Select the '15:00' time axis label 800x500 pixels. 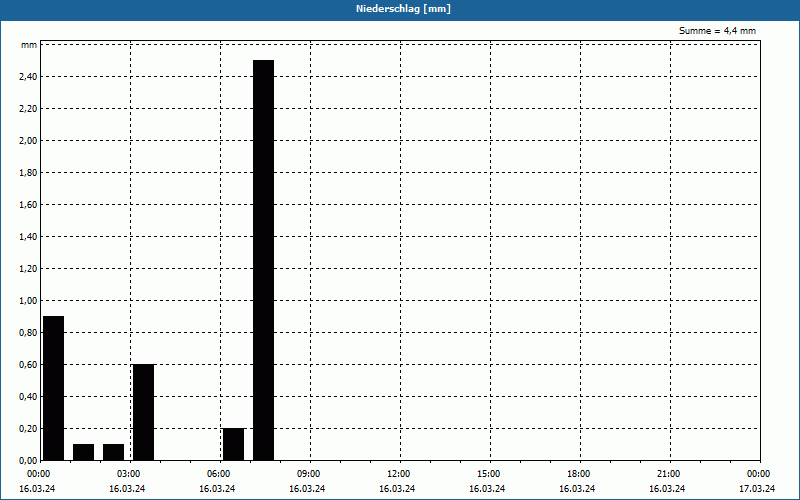pyautogui.click(x=489, y=474)
